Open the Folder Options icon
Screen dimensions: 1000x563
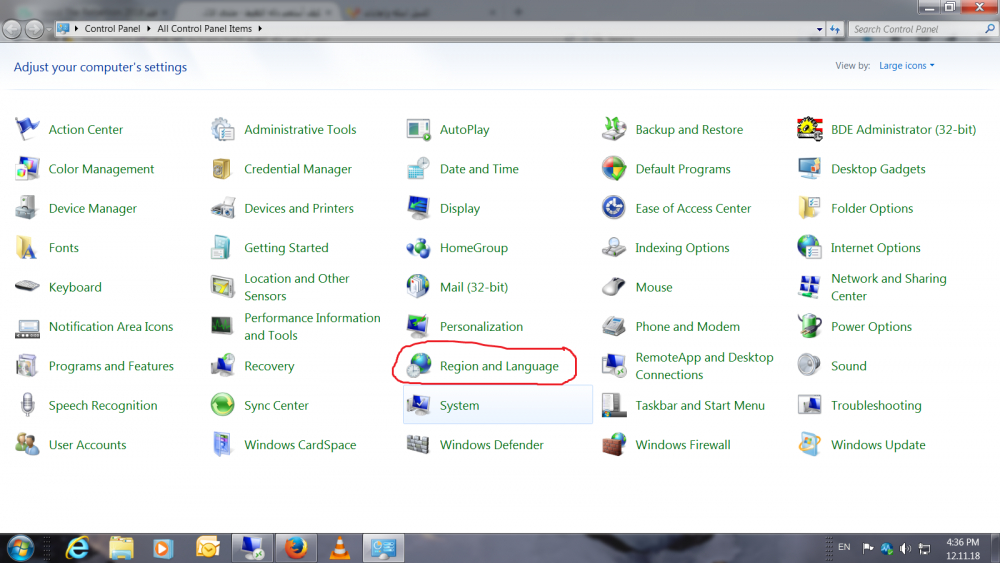[x=809, y=208]
